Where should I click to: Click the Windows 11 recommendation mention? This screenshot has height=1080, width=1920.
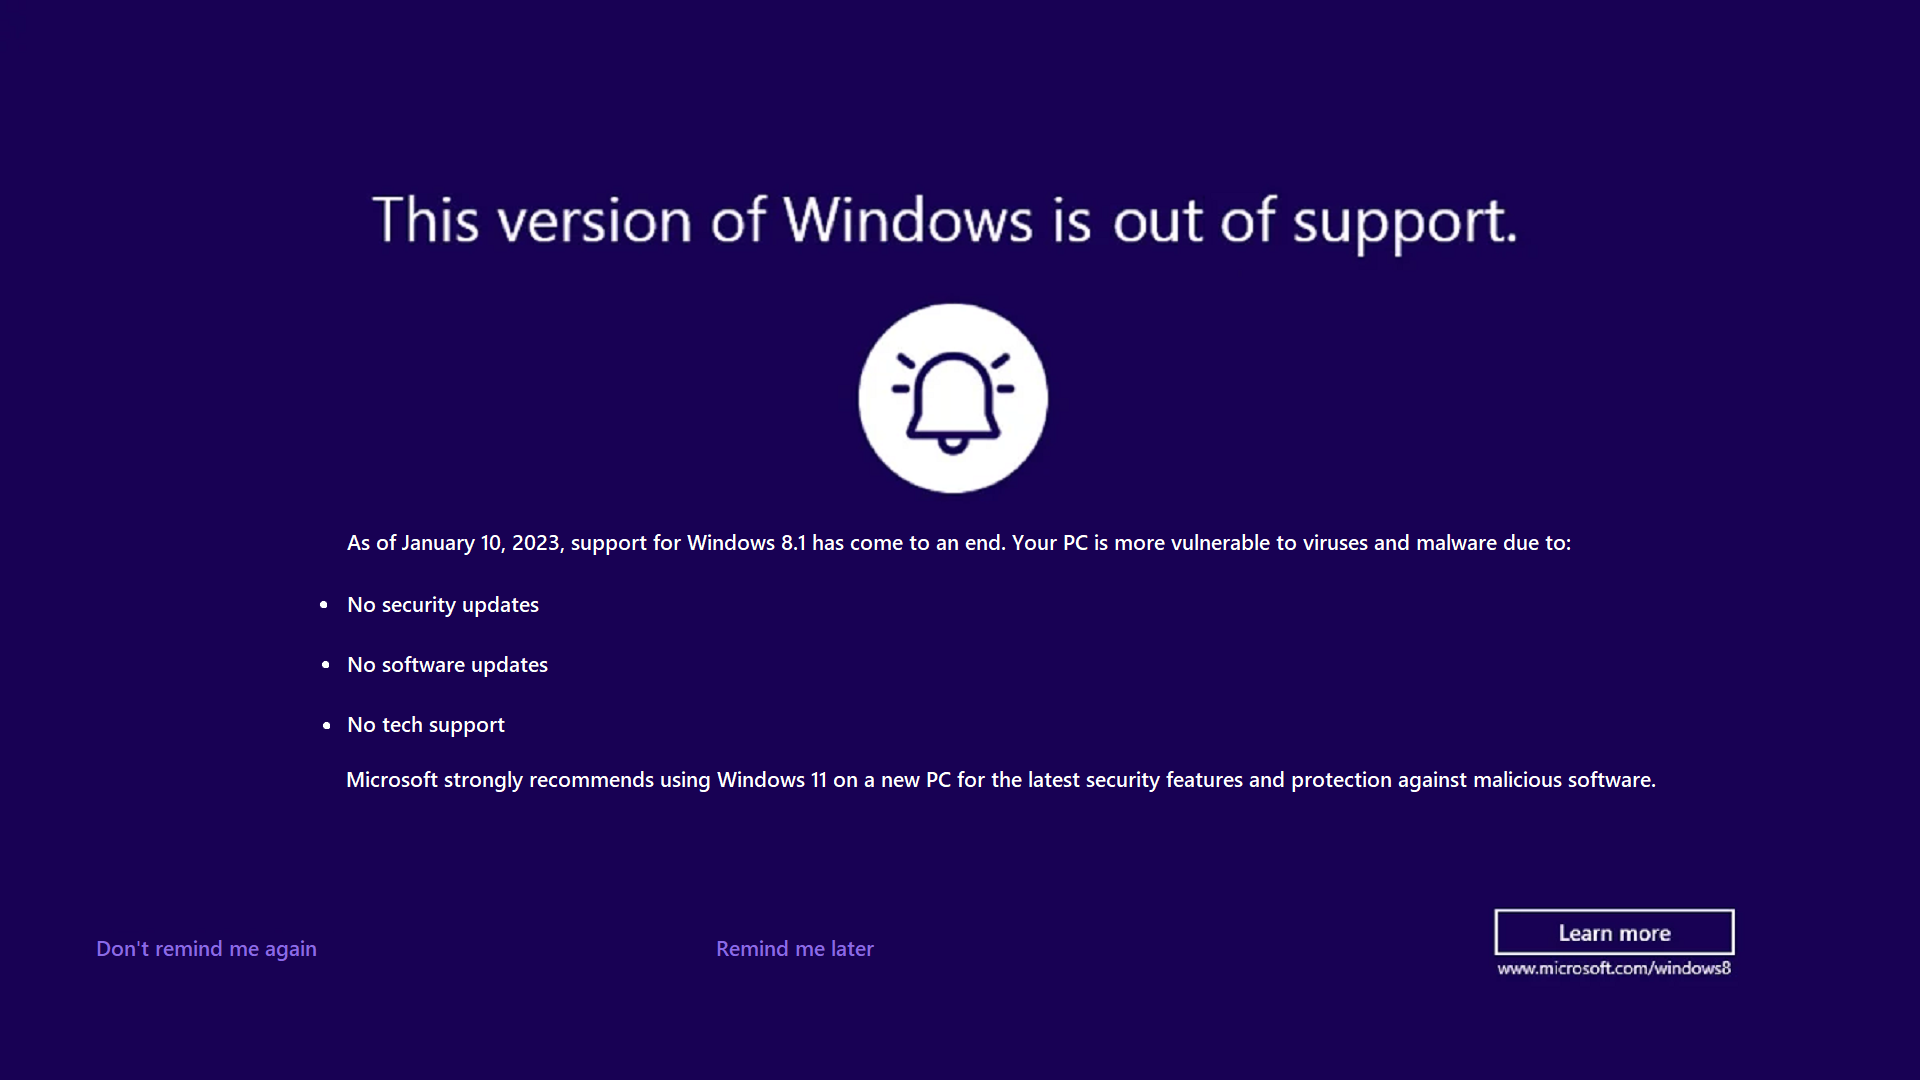coord(772,780)
